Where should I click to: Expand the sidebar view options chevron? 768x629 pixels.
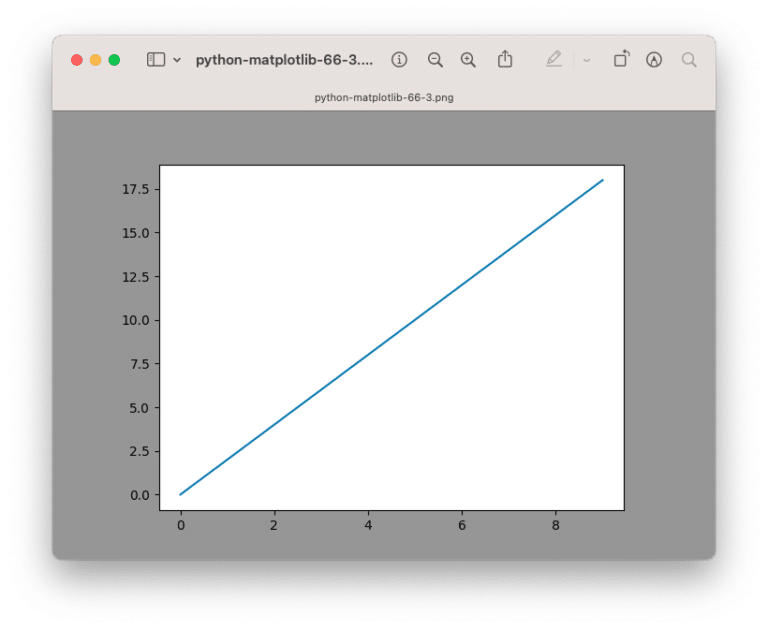point(177,60)
